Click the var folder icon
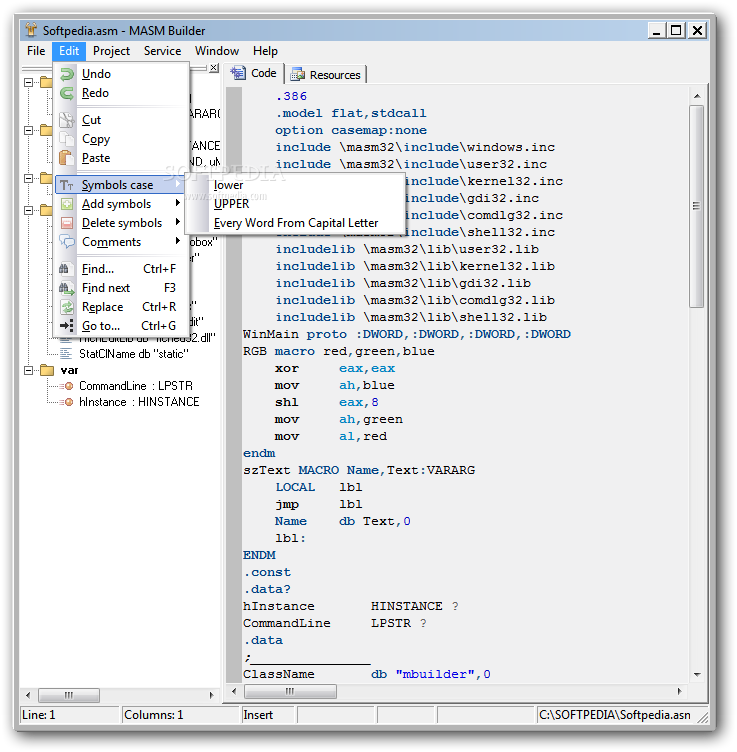Viewport: 737px width, 752px height. tap(47, 370)
